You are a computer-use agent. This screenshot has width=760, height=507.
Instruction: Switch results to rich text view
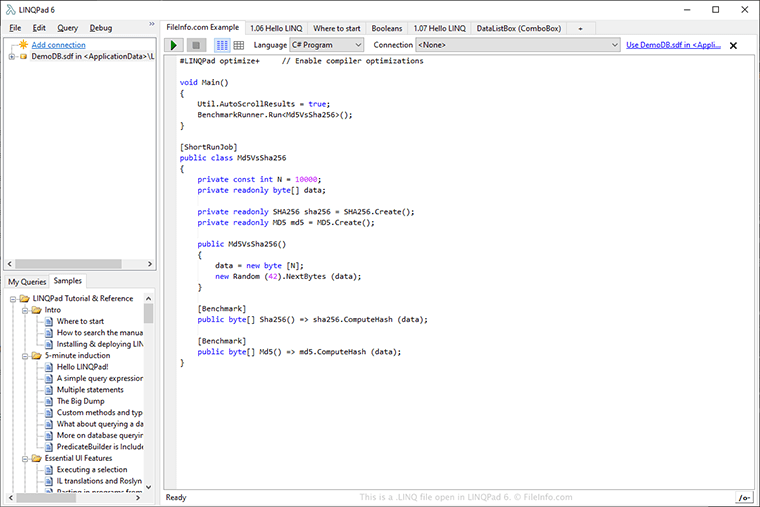click(222, 45)
